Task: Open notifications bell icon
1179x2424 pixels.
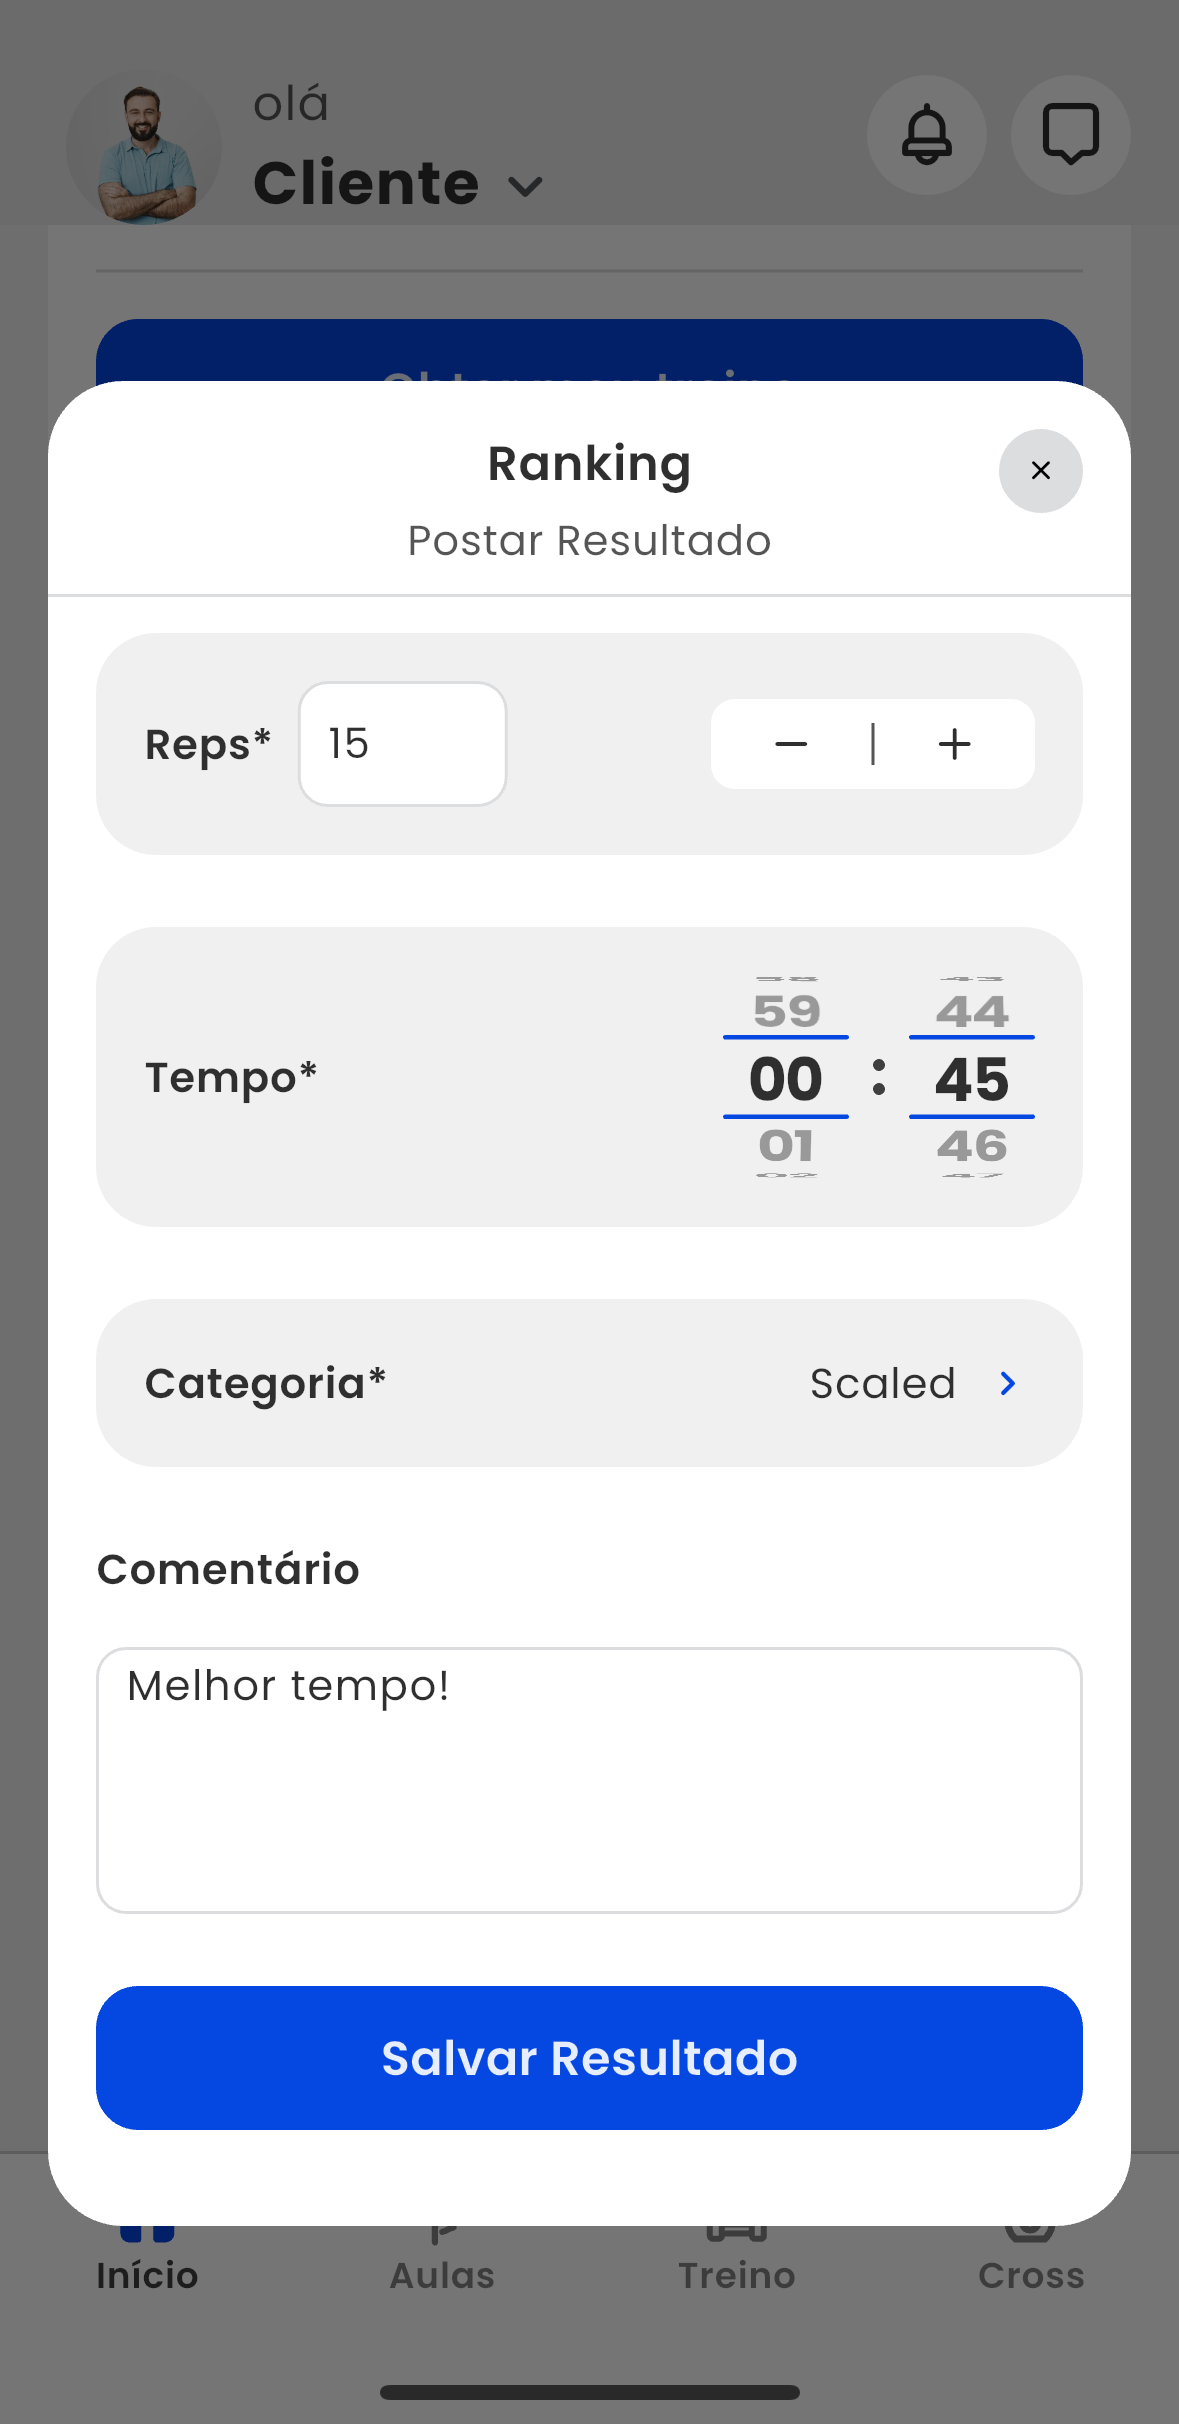Action: pyautogui.click(x=927, y=135)
